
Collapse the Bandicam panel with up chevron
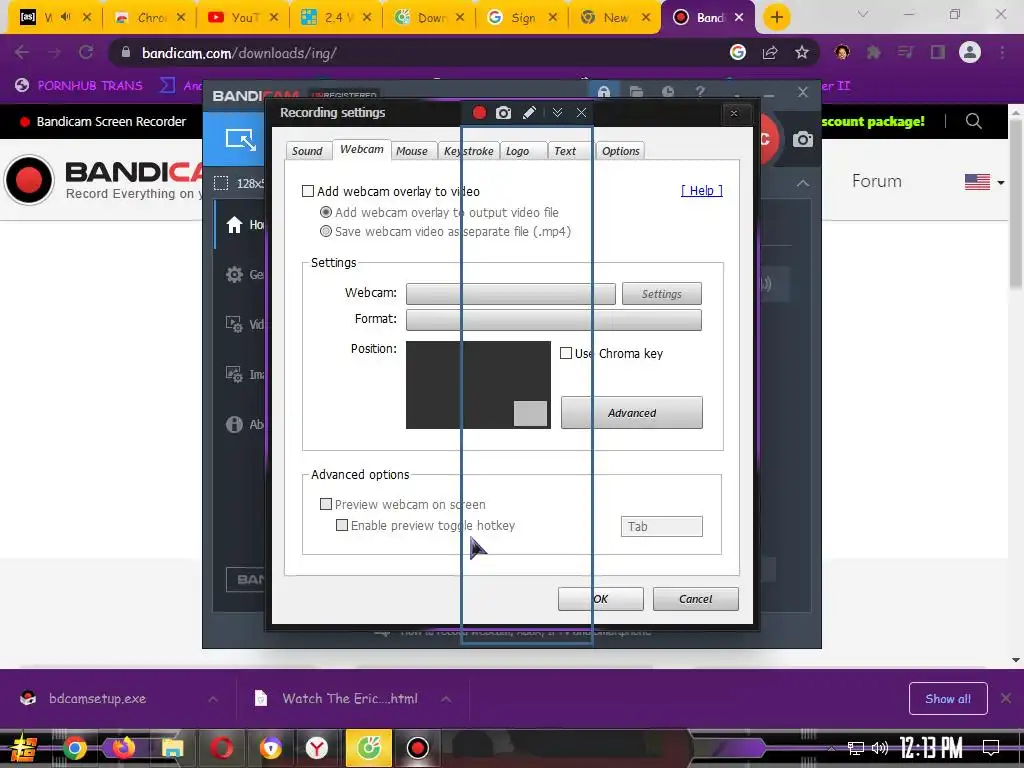pos(803,184)
